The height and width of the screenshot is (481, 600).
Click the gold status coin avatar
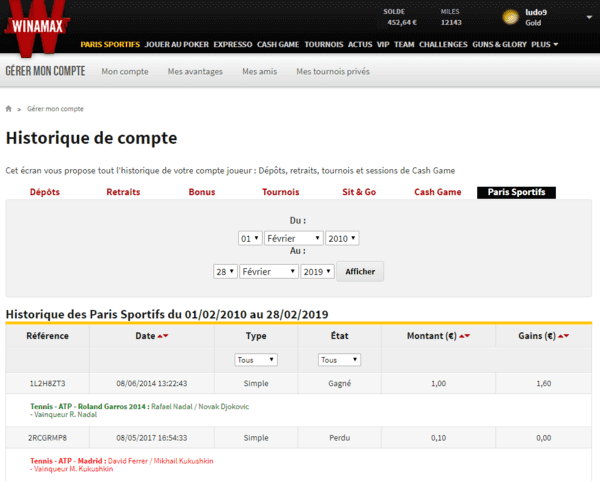coord(510,17)
